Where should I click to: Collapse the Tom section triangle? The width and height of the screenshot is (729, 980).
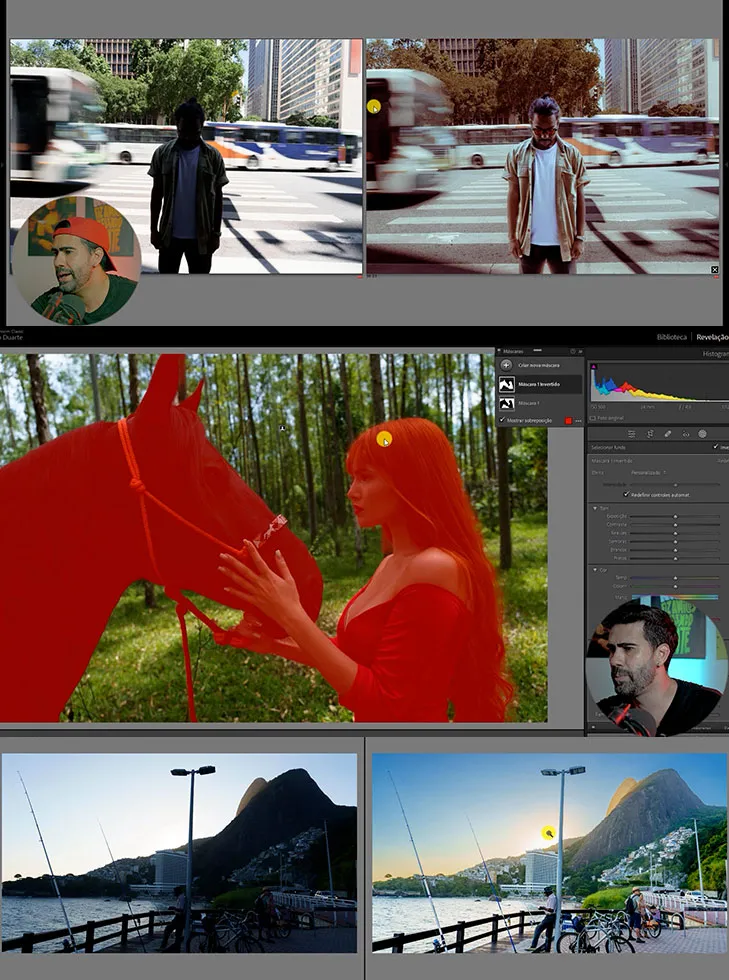tap(595, 508)
